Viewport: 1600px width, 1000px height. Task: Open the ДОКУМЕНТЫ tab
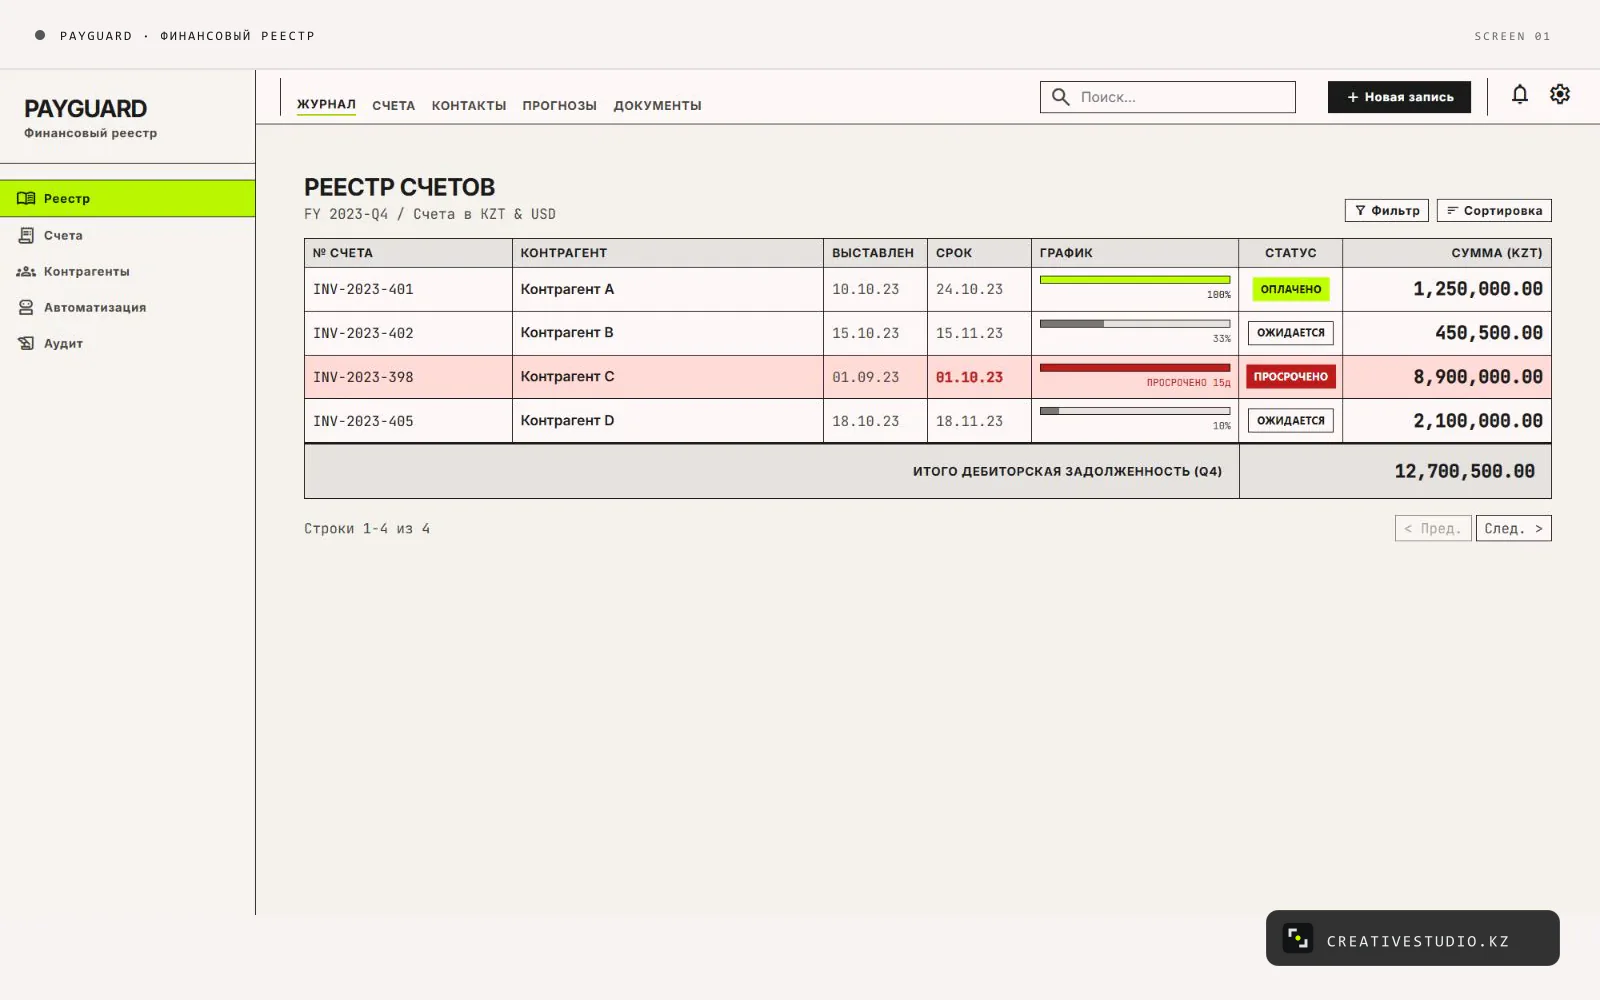pyautogui.click(x=657, y=105)
